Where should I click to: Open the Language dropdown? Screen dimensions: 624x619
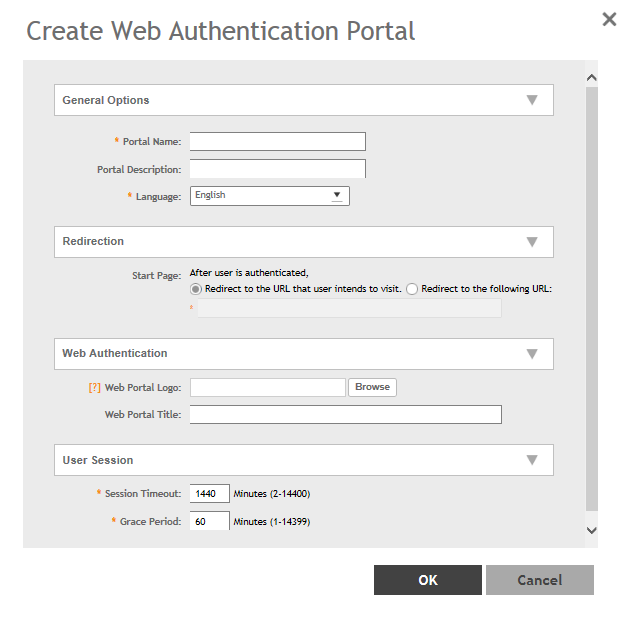pos(269,196)
